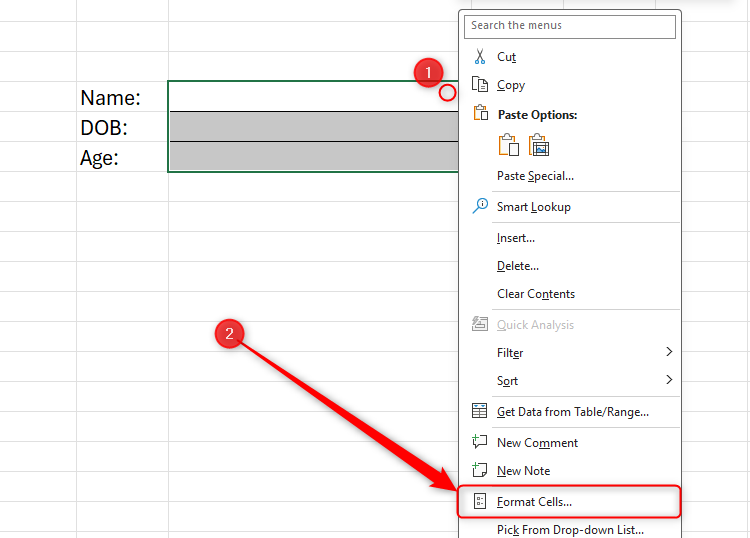Select Delete... in the context menu

coord(517,266)
